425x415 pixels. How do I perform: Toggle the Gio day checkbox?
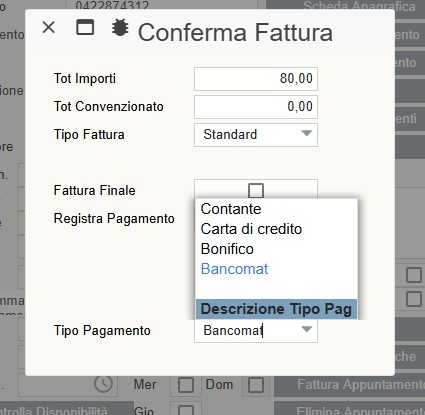[x=186, y=411]
